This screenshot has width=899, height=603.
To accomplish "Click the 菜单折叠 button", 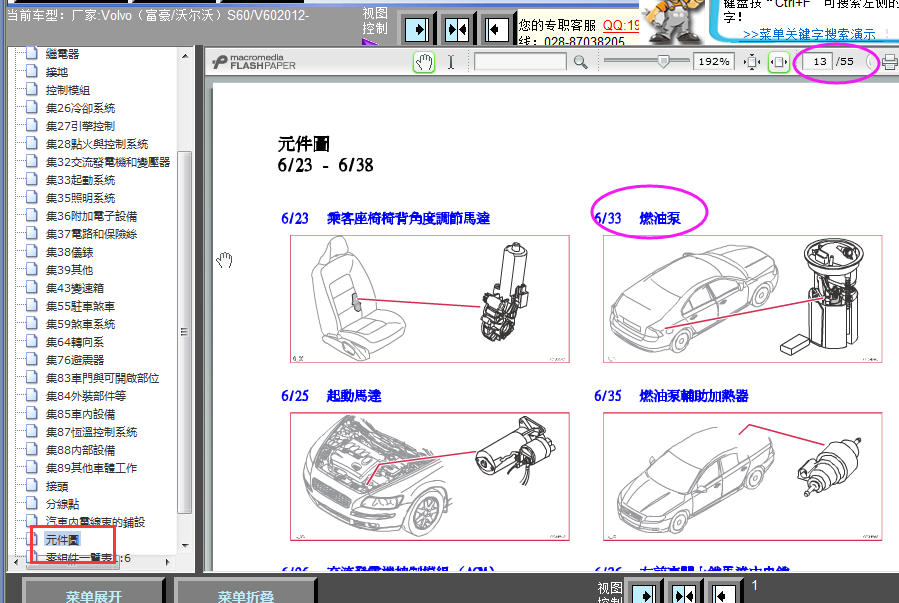I will point(245,592).
